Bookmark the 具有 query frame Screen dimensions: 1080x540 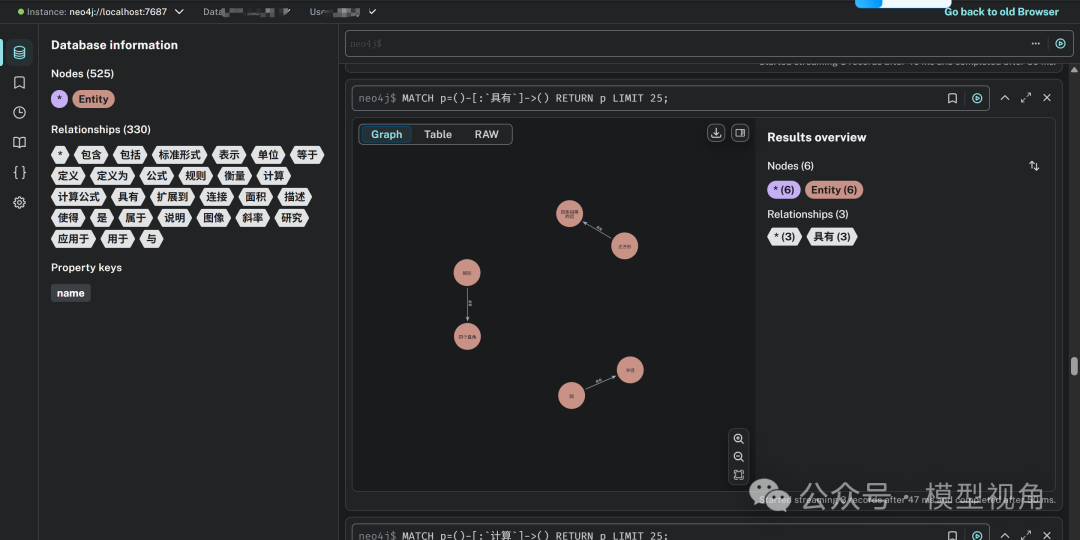(x=953, y=98)
